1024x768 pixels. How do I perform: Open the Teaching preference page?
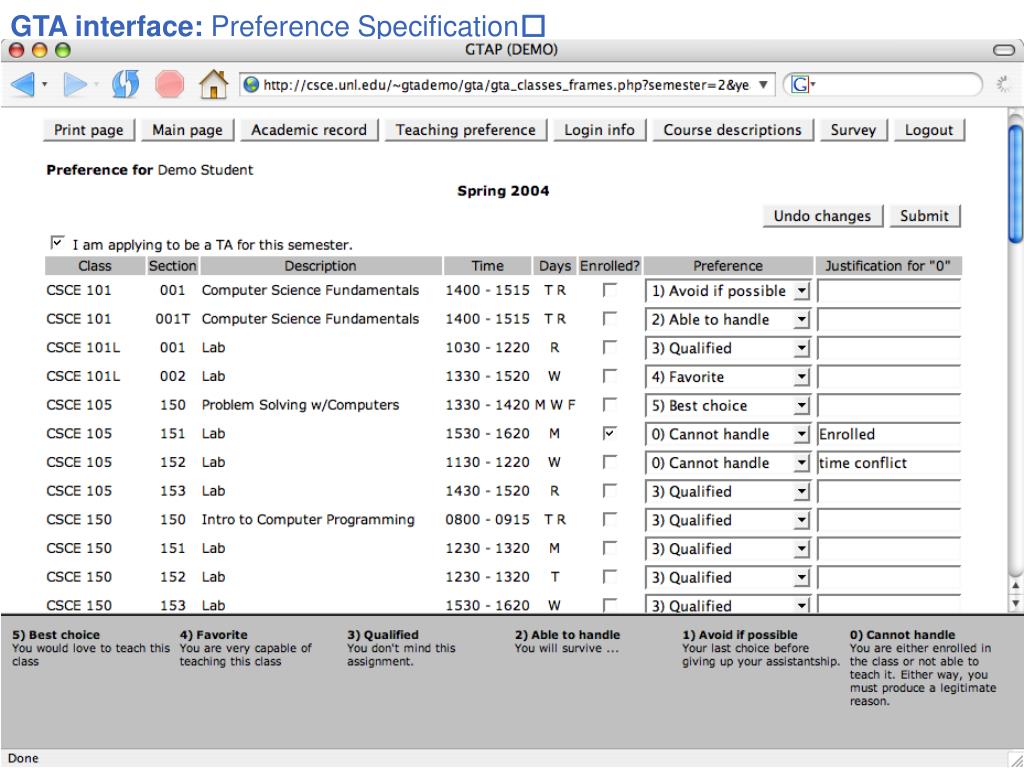[466, 130]
